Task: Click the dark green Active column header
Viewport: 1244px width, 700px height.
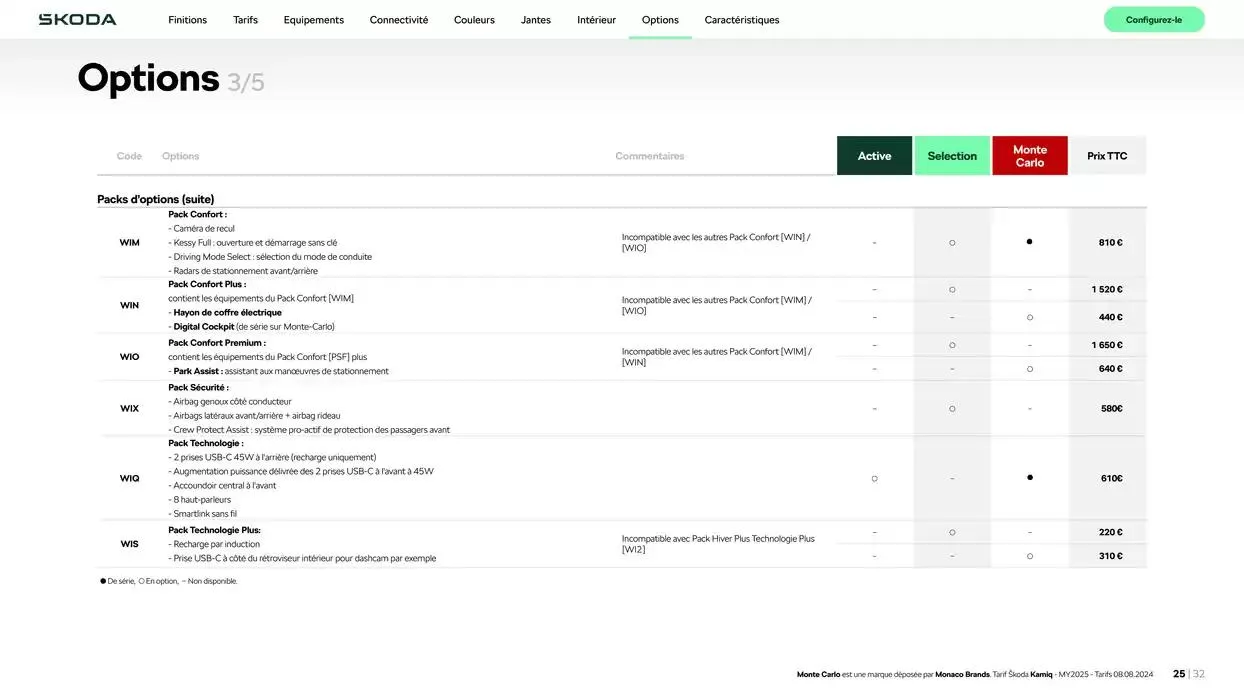Action: click(874, 156)
